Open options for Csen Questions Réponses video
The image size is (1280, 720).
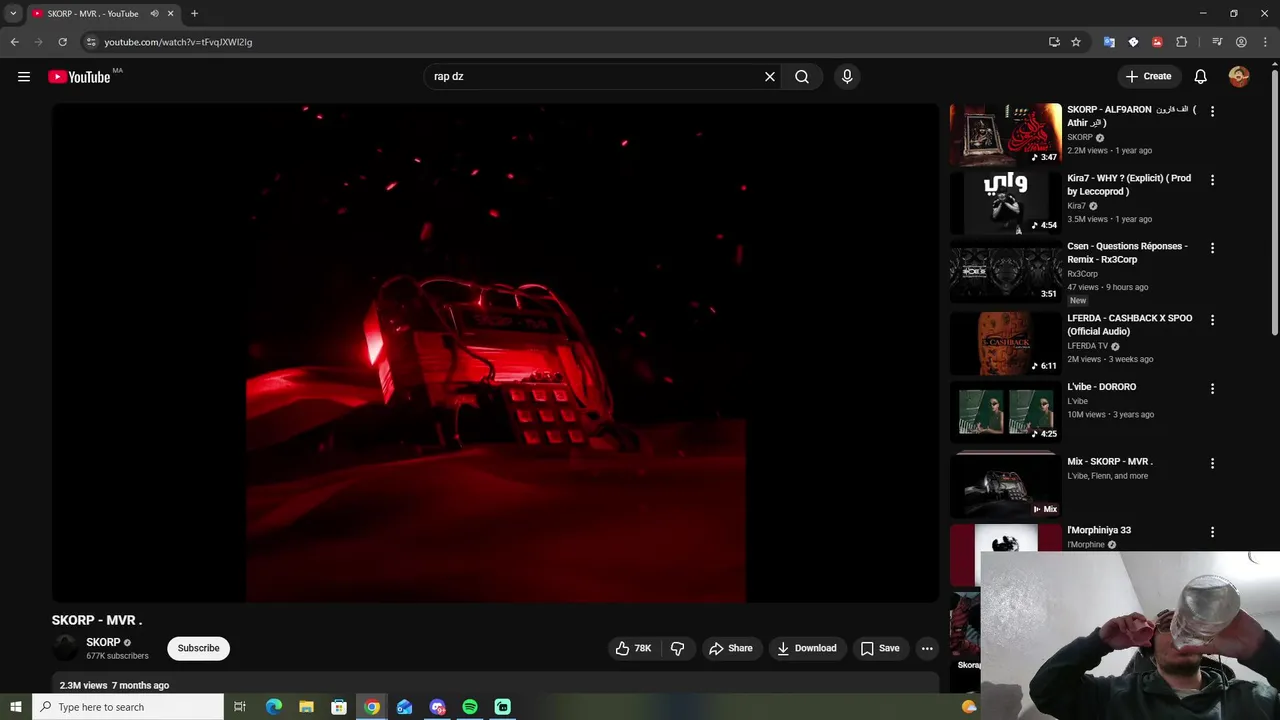tap(1212, 248)
